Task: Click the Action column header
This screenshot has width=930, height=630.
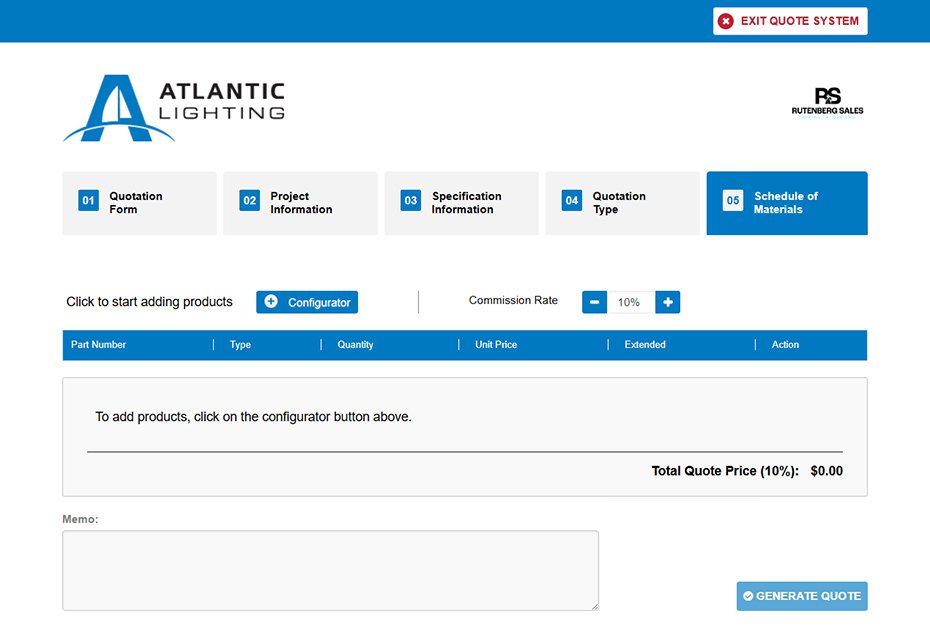Action: pyautogui.click(x=785, y=345)
